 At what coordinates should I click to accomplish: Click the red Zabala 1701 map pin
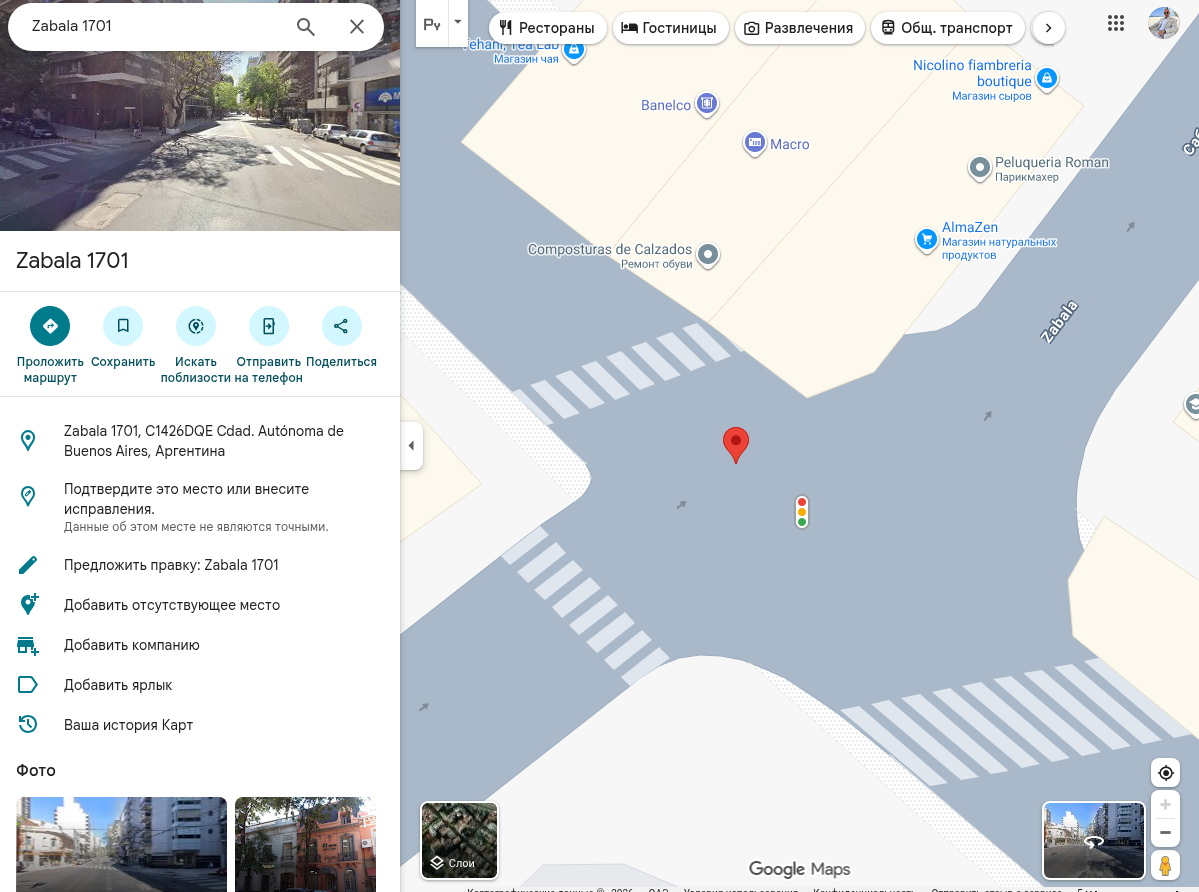(736, 445)
